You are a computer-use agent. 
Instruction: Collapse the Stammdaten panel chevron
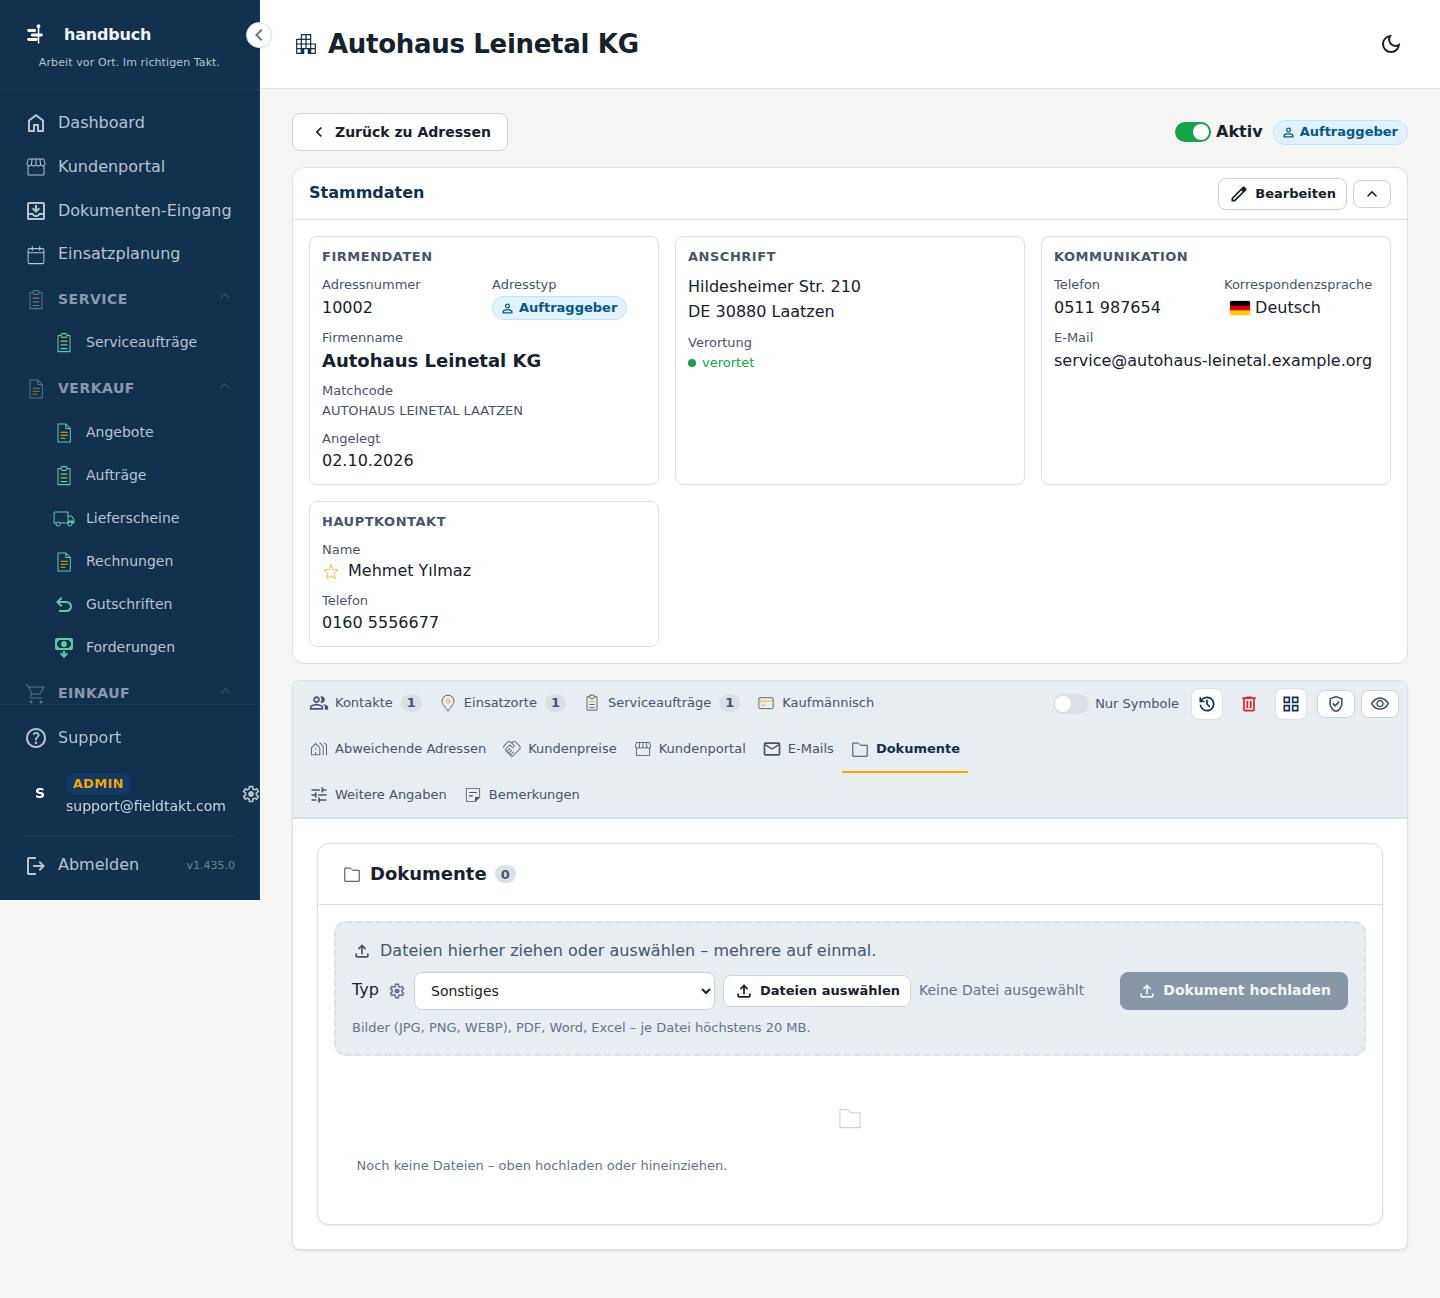(x=1372, y=194)
